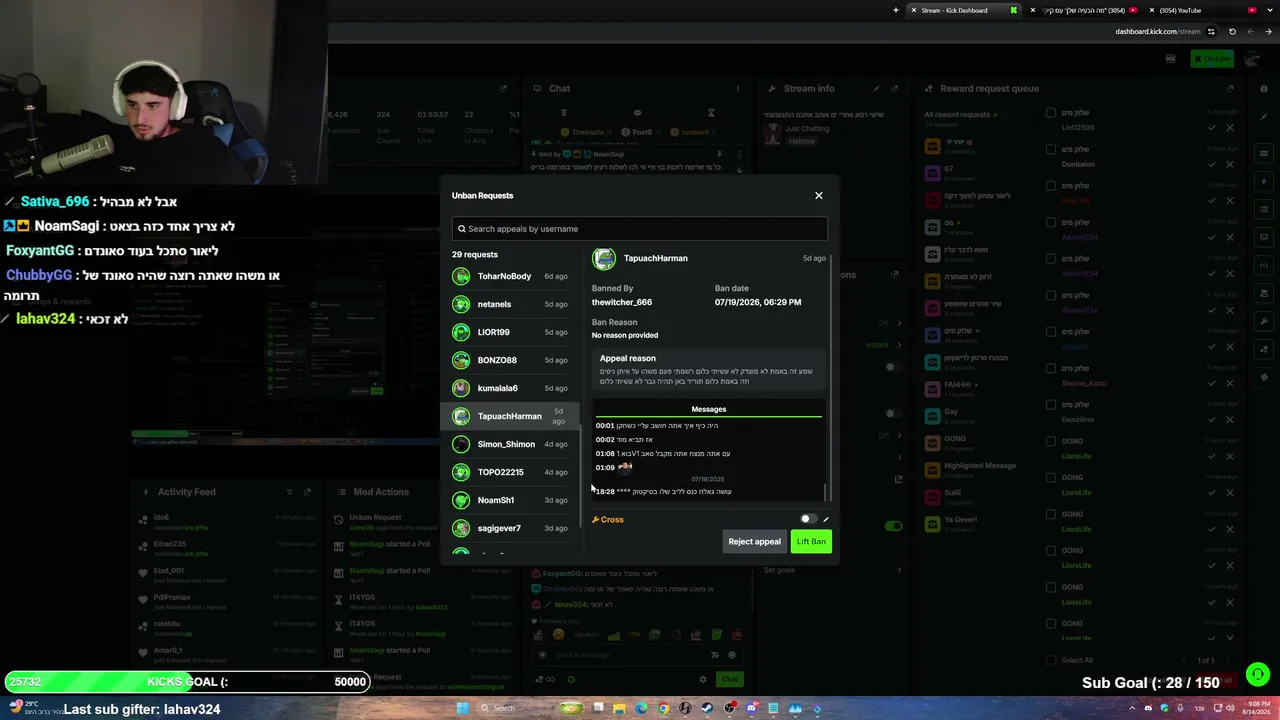Select sagigever7's unban request
1280x720 pixels.
(x=510, y=528)
